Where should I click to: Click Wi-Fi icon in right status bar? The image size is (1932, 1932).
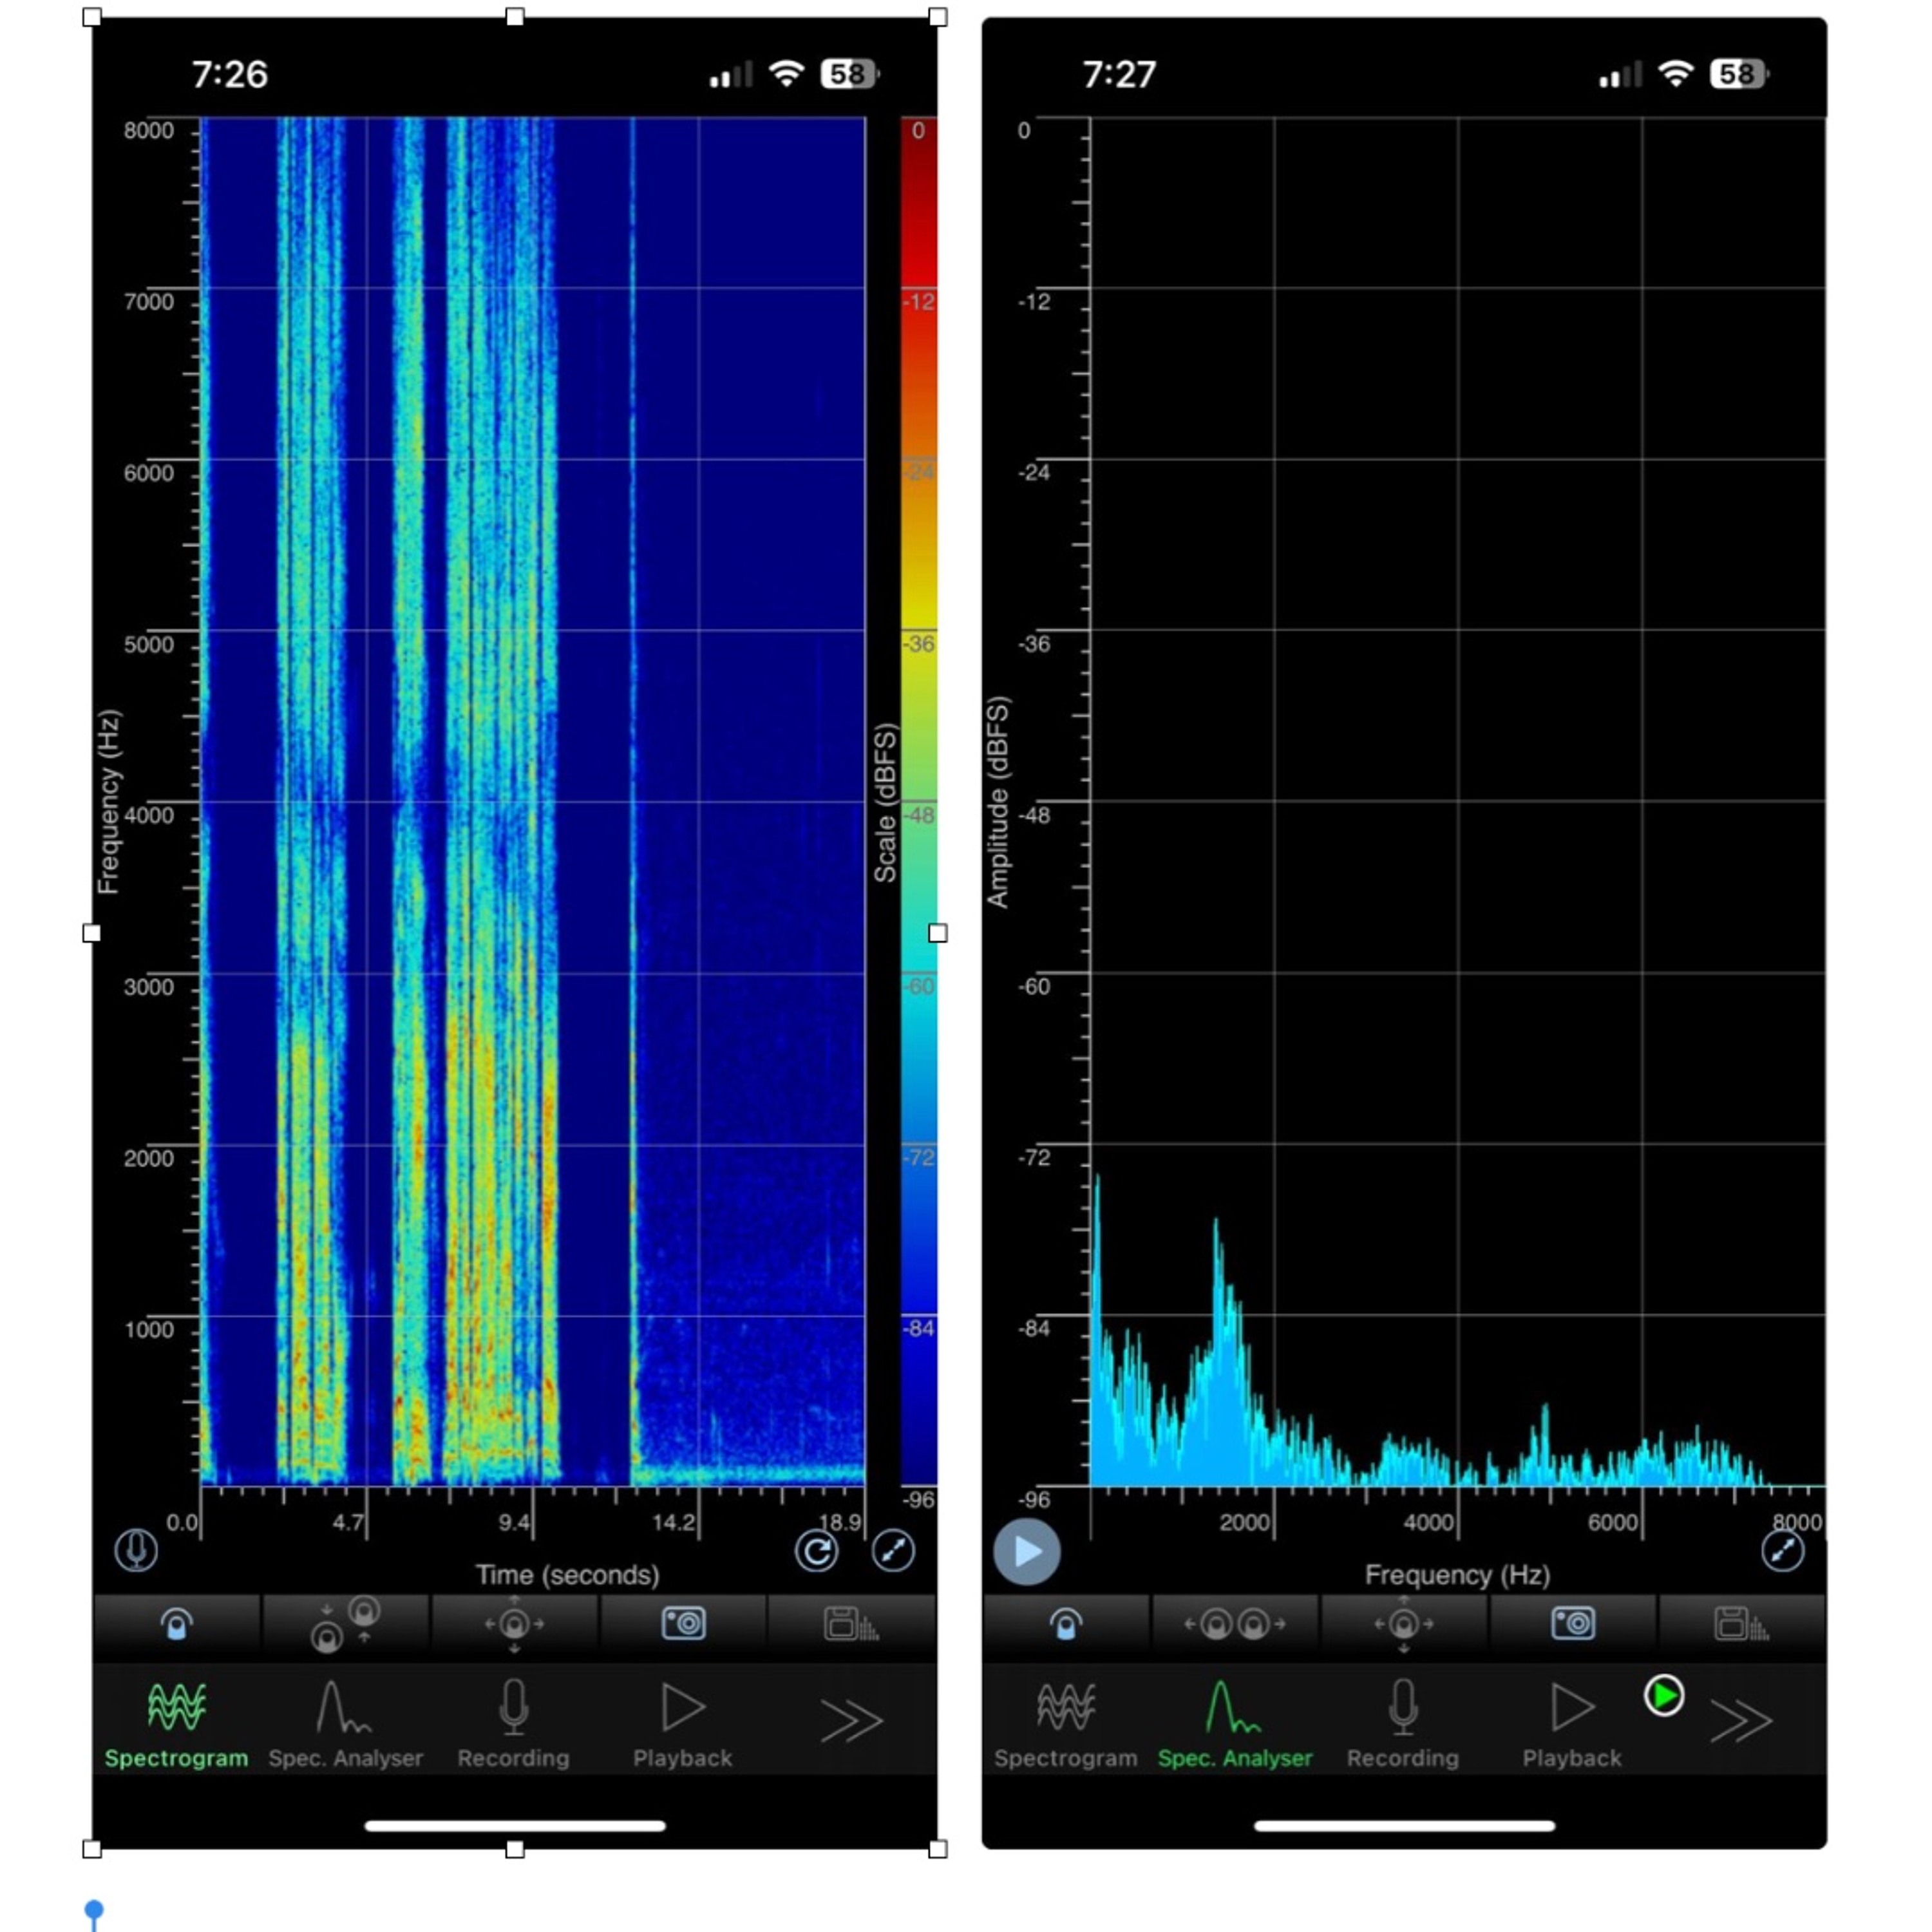click(x=1676, y=73)
